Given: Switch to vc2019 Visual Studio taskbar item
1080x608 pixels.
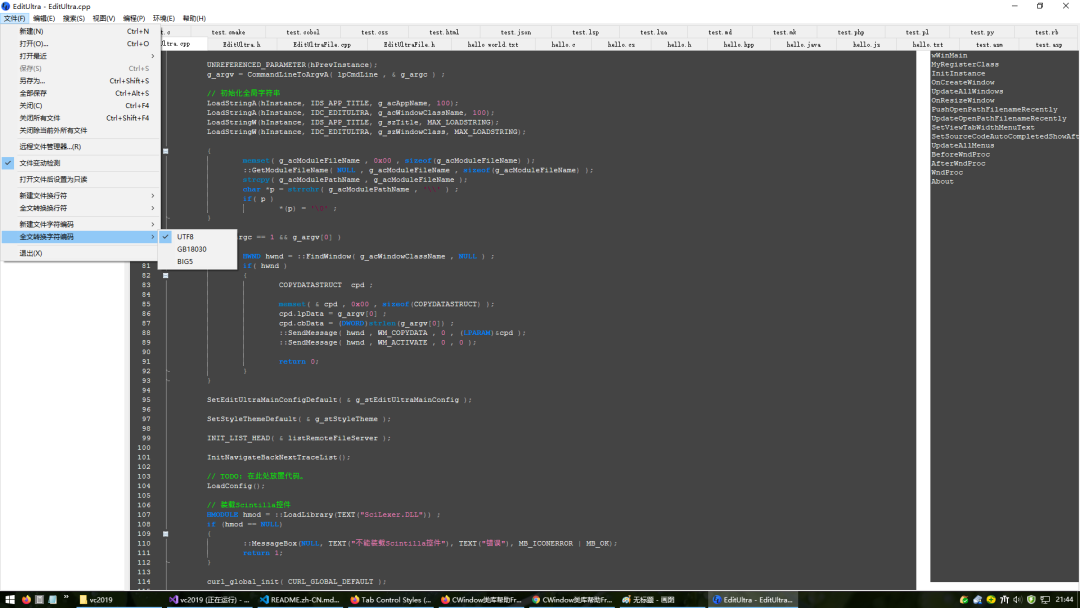Looking at the screenshot, I should point(209,600).
